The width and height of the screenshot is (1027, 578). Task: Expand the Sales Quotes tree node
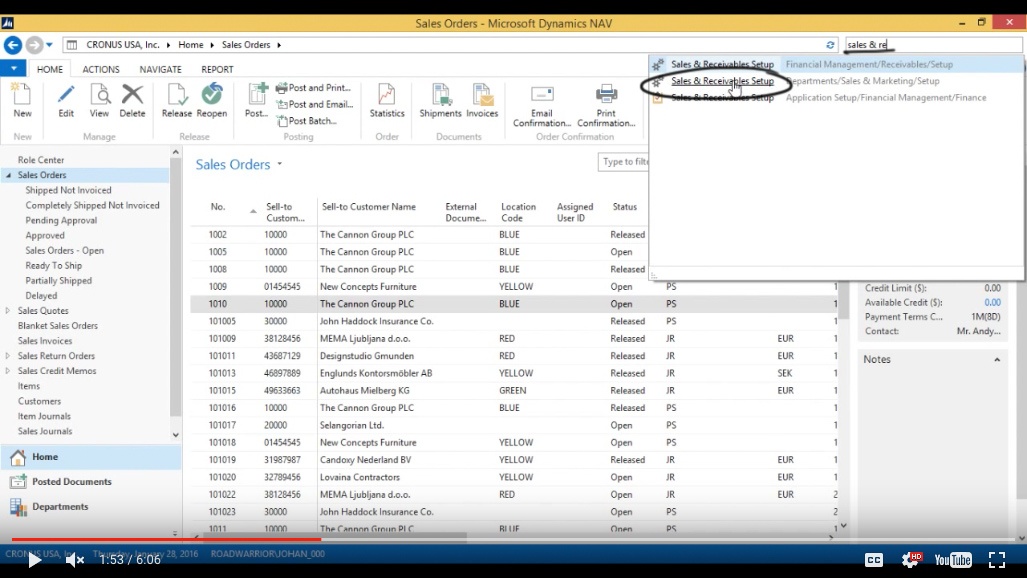coord(9,310)
